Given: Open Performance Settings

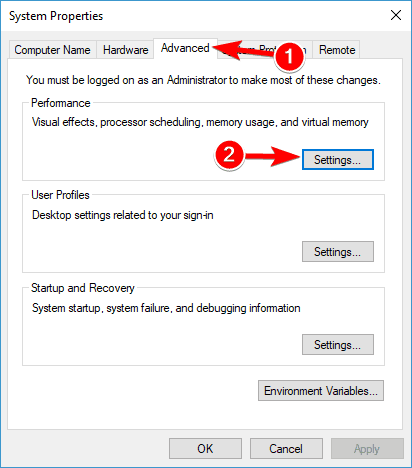Looking at the screenshot, I should (338, 160).
